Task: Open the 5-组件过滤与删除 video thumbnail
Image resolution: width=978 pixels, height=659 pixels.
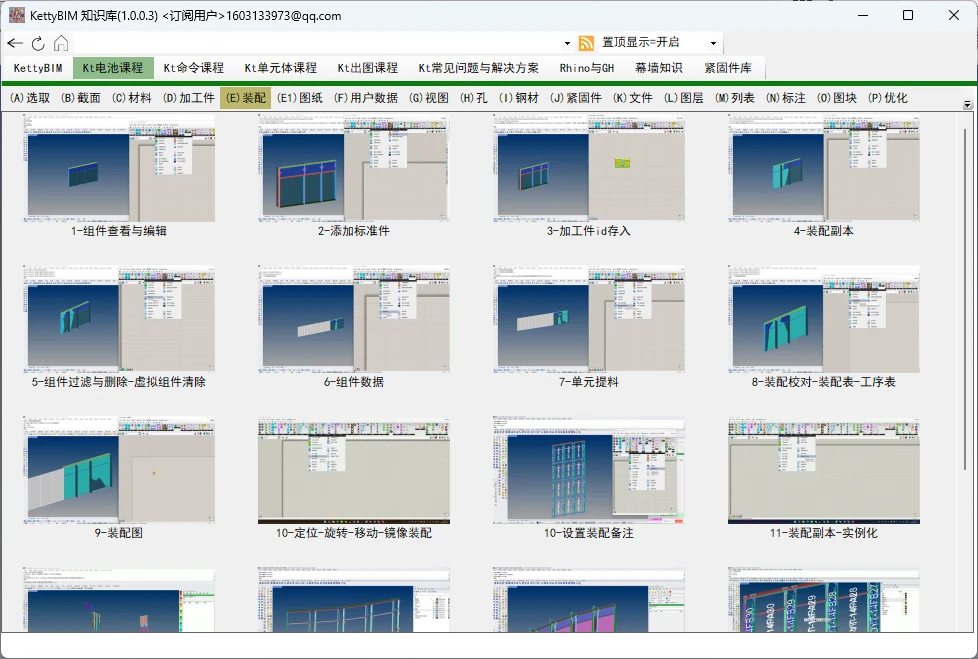Action: coord(119,319)
